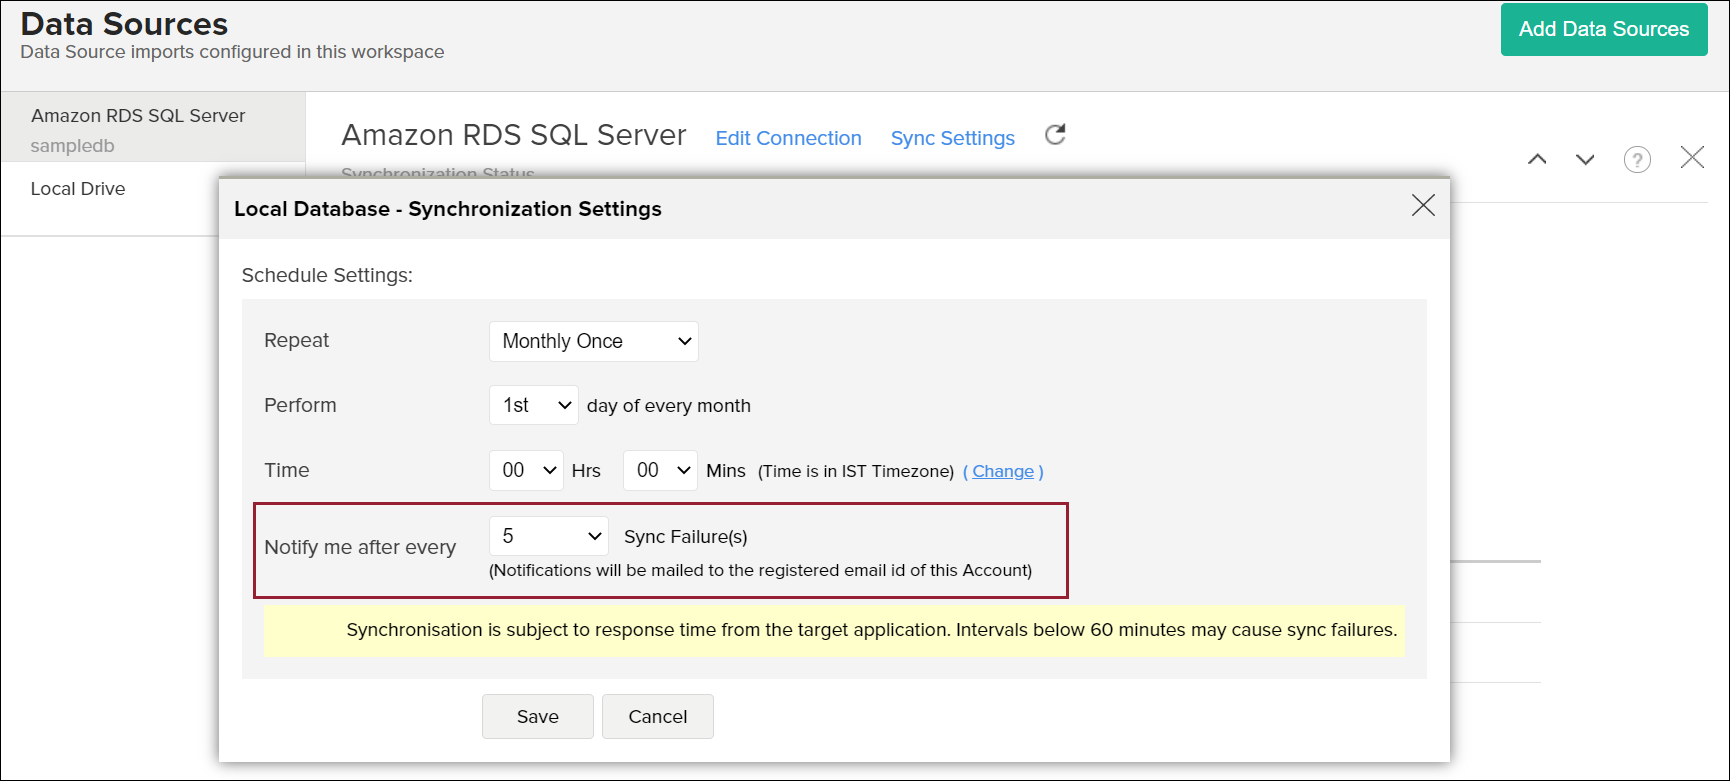The width and height of the screenshot is (1730, 781).
Task: Click the down chevron arrow icon
Action: (x=1585, y=159)
